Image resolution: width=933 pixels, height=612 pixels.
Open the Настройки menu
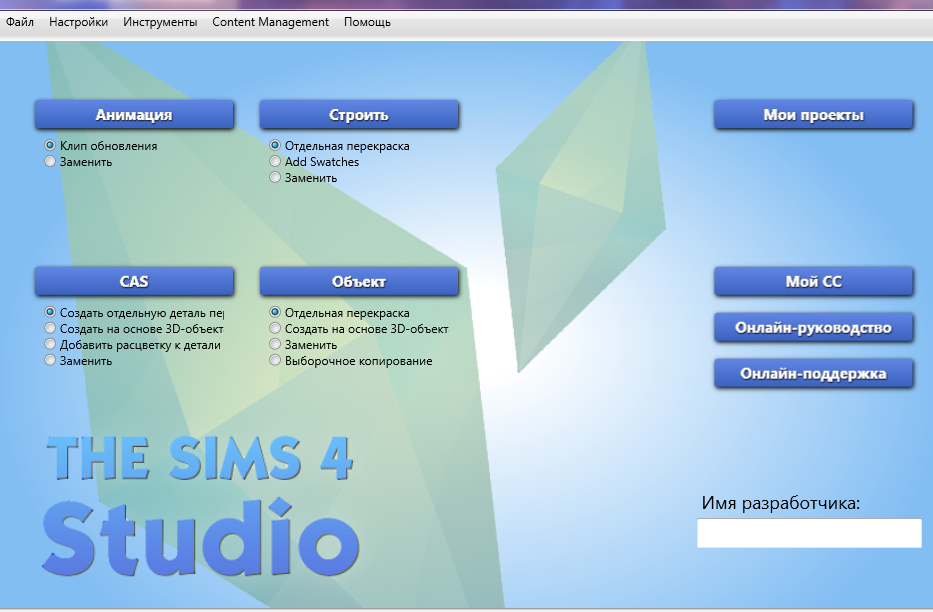(x=78, y=22)
